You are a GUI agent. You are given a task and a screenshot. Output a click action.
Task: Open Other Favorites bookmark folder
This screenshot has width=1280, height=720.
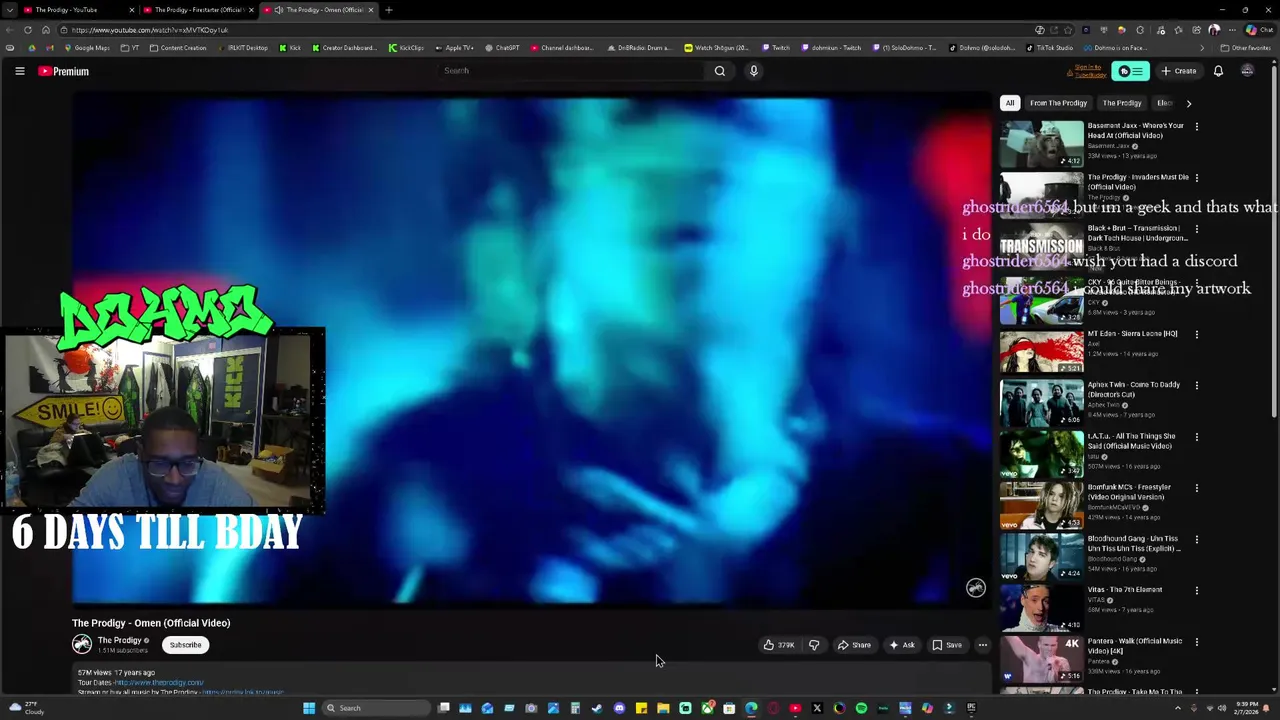coord(1245,48)
